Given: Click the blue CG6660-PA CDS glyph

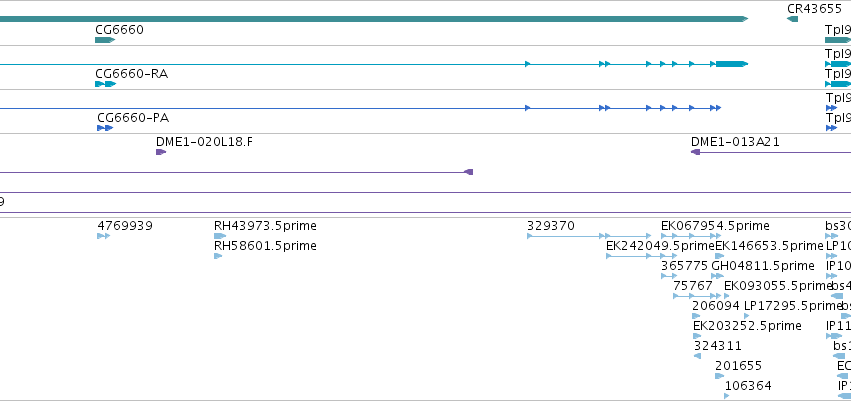Looking at the screenshot, I should click(105, 128).
